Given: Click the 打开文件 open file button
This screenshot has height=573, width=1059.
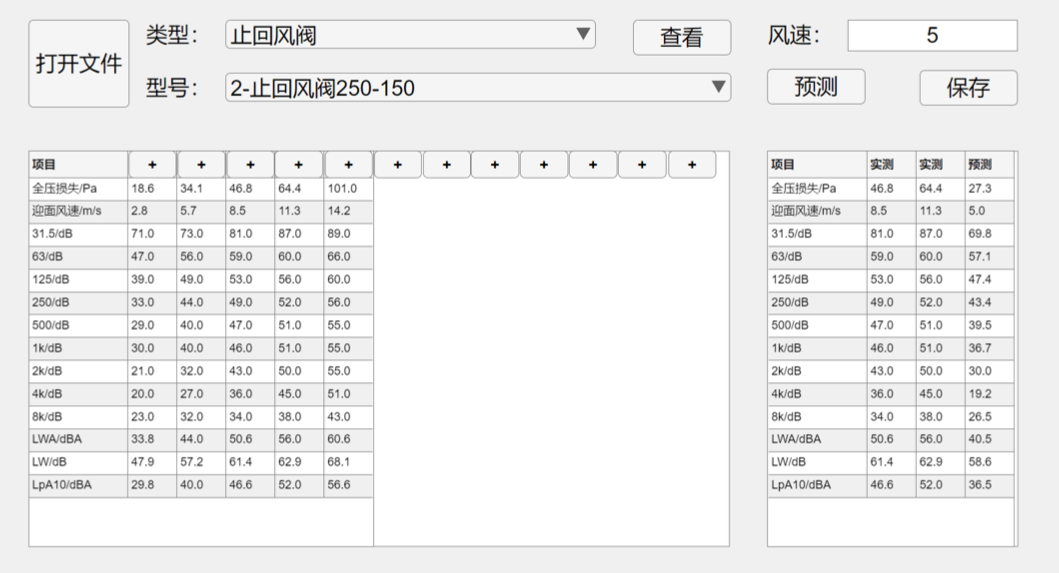Looking at the screenshot, I should [x=78, y=64].
